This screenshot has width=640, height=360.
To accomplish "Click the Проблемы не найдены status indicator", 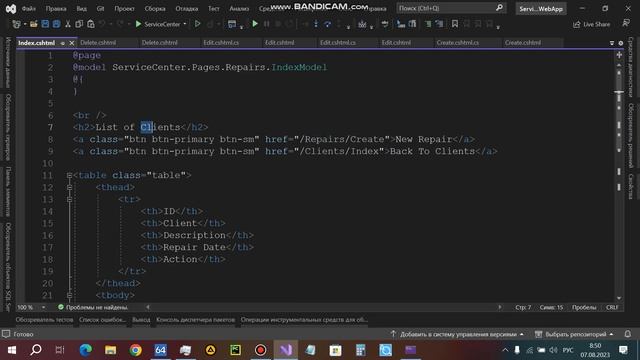I will click(x=93, y=307).
